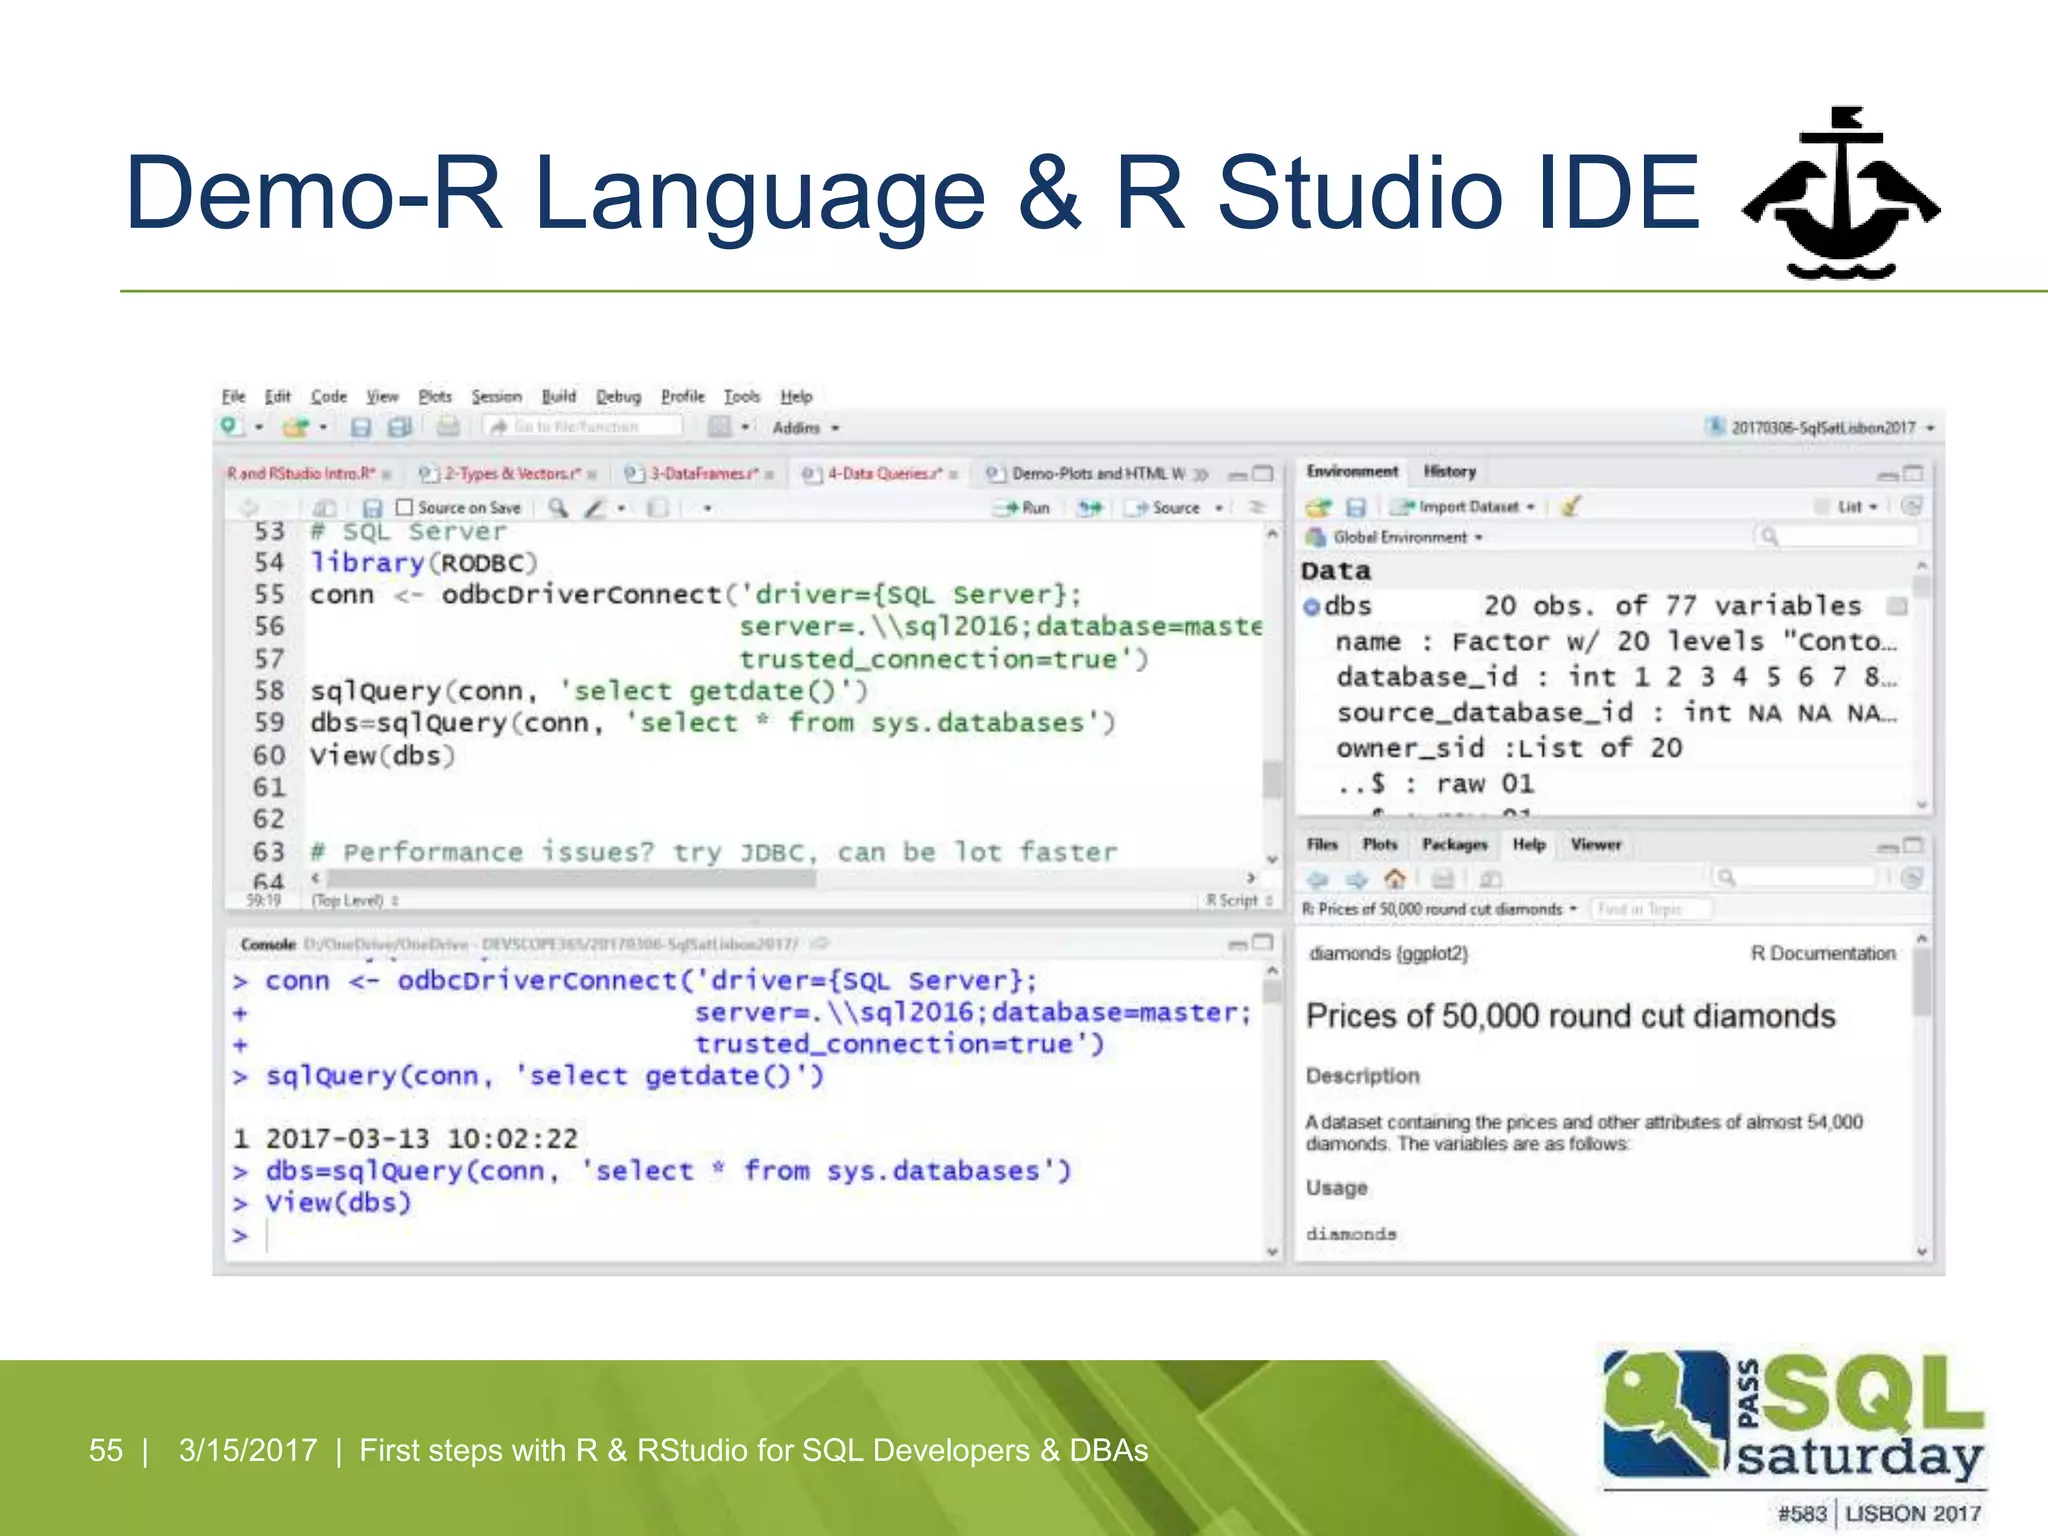
Task: Click the Go to file/function field
Action: click(x=583, y=427)
